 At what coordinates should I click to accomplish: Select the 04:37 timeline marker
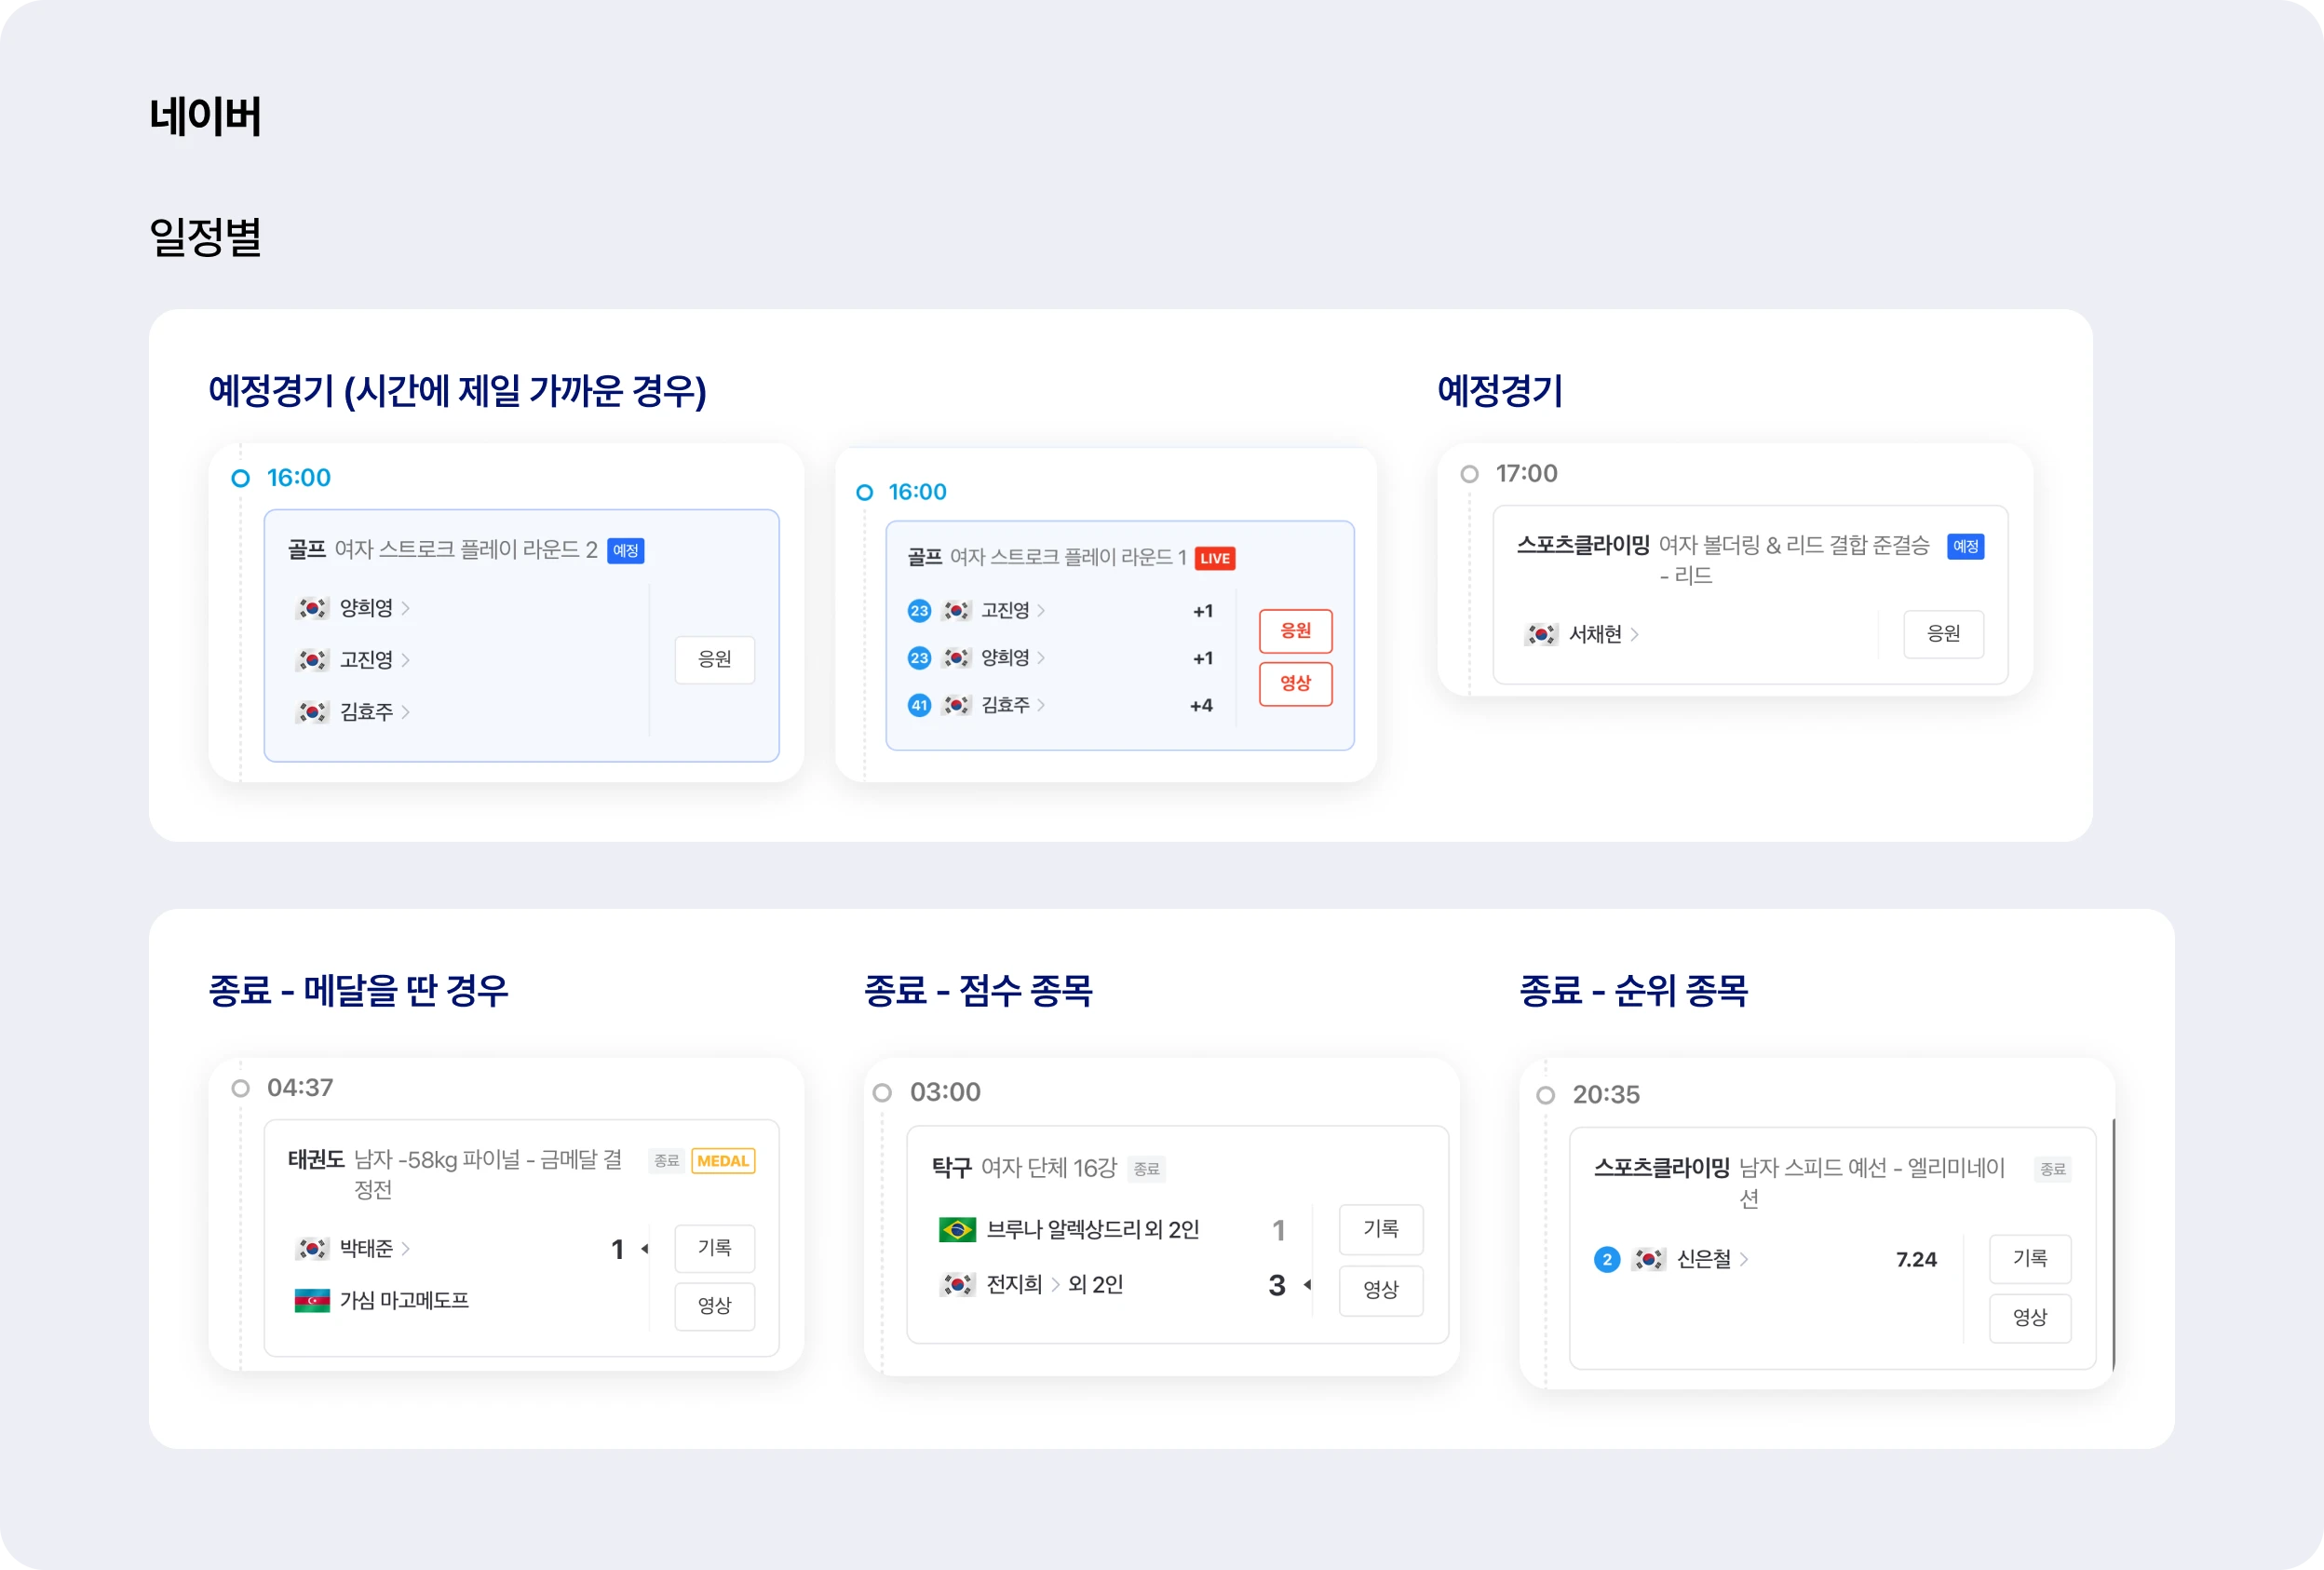[x=240, y=1088]
